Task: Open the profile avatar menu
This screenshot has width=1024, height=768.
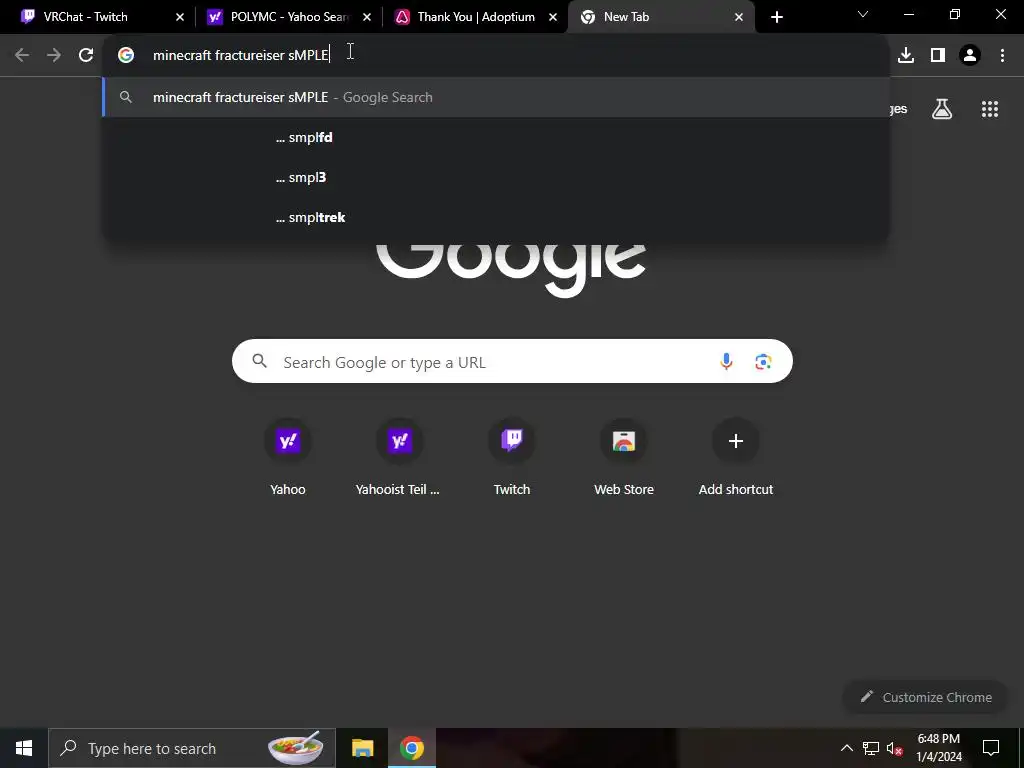Action: point(970,55)
